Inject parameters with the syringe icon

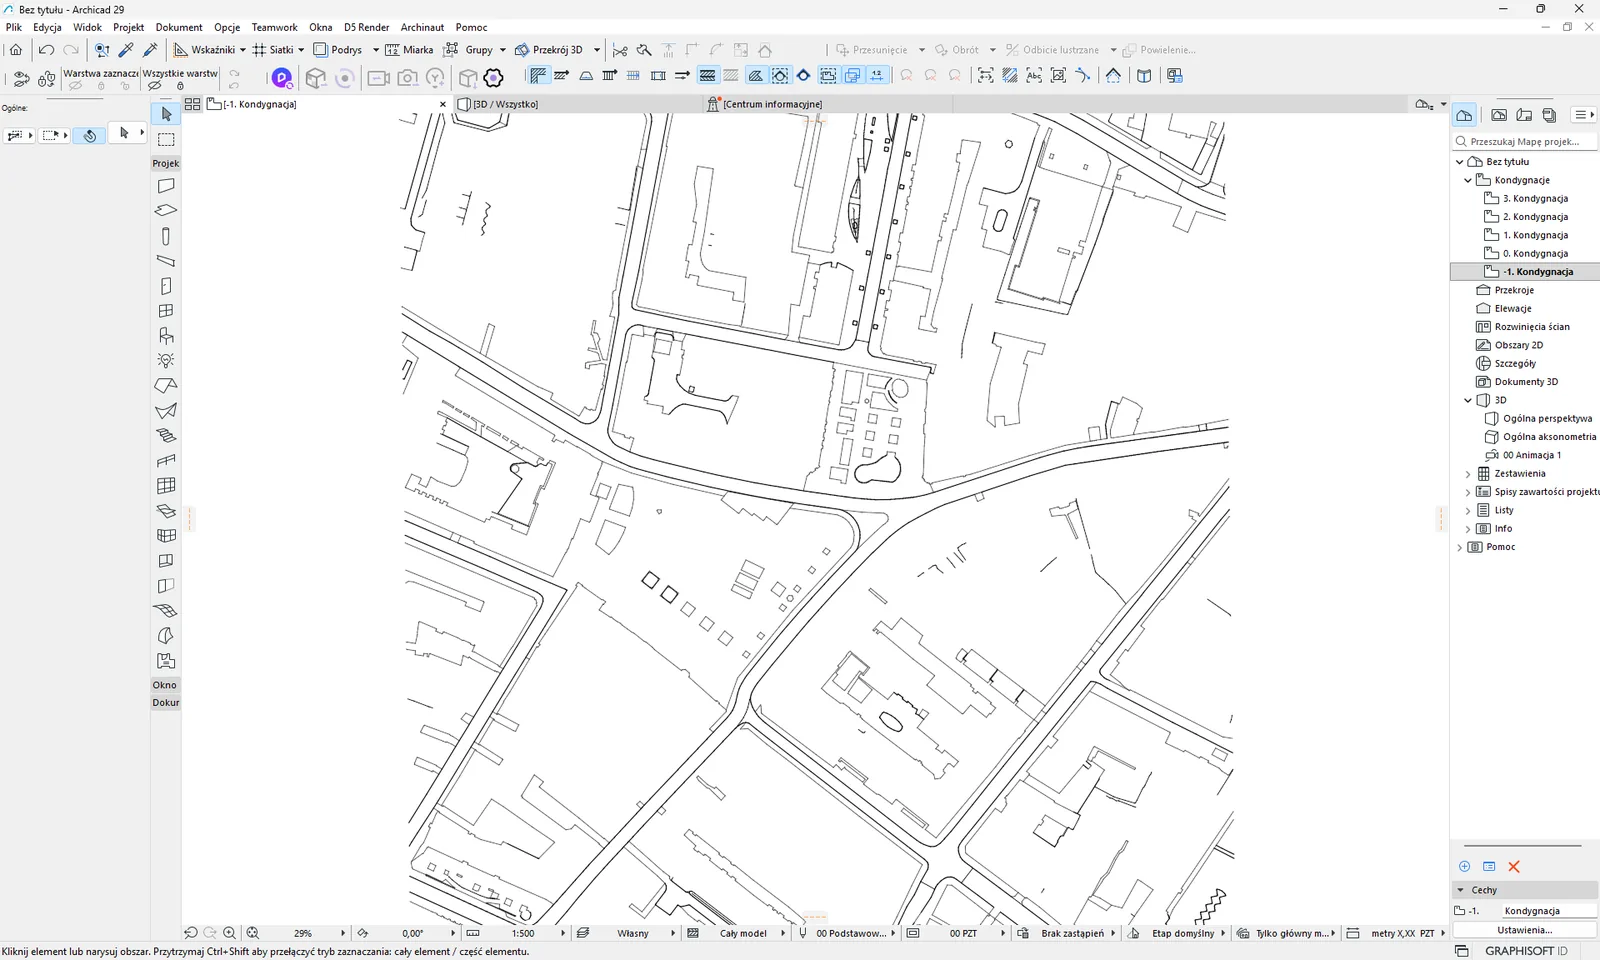[x=151, y=49]
